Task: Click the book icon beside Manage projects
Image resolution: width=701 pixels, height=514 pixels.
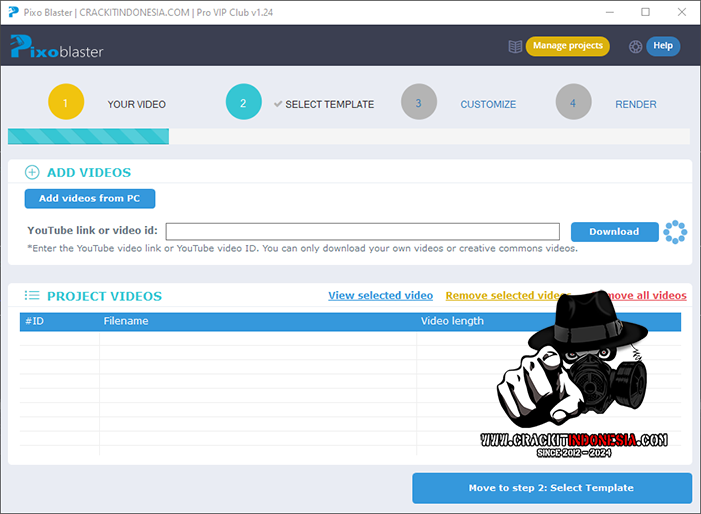Action: click(x=515, y=46)
